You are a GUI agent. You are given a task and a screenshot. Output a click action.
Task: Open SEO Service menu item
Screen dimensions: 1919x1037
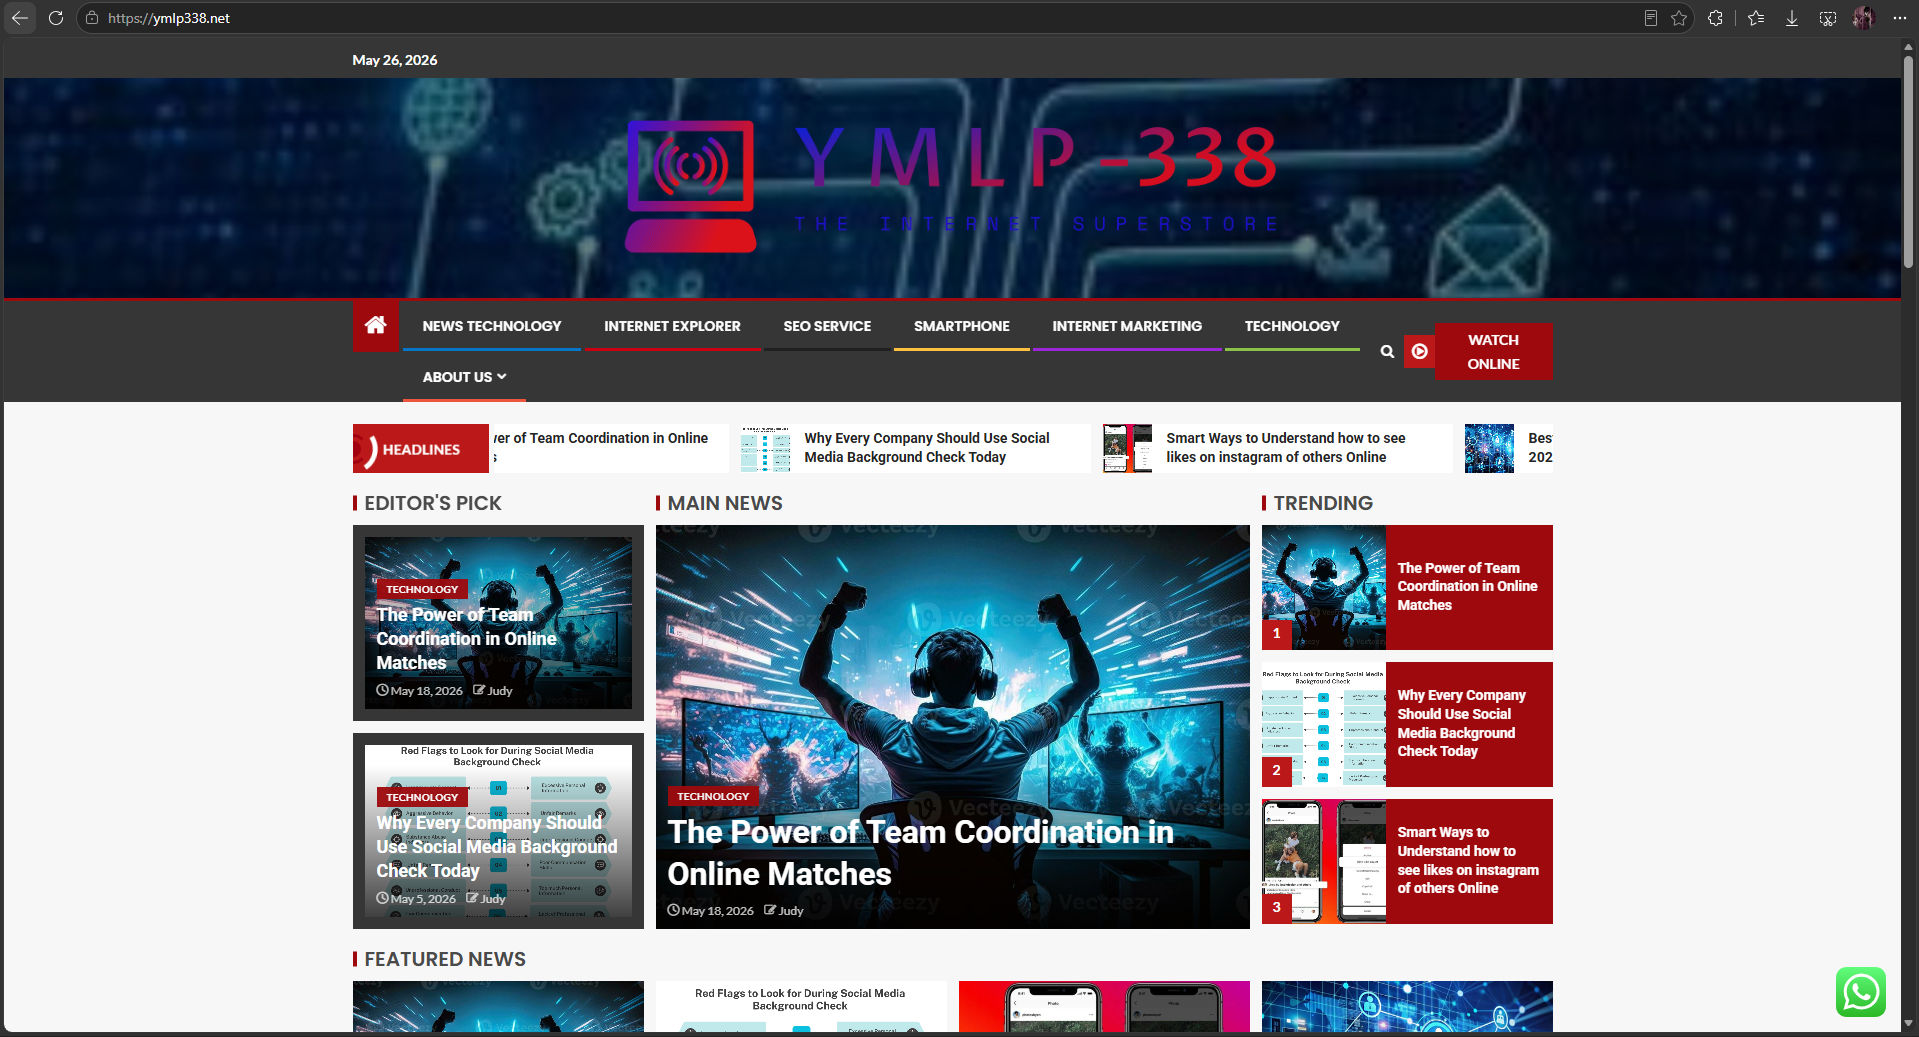(827, 326)
